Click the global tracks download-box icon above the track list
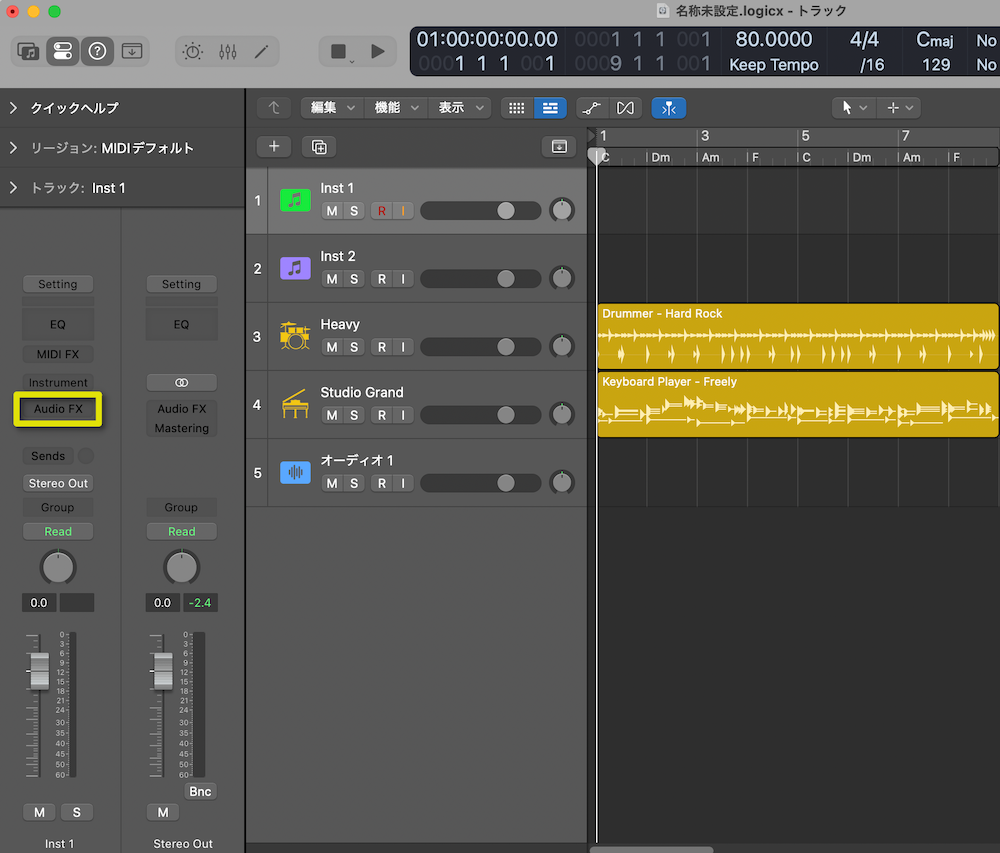 pos(559,147)
